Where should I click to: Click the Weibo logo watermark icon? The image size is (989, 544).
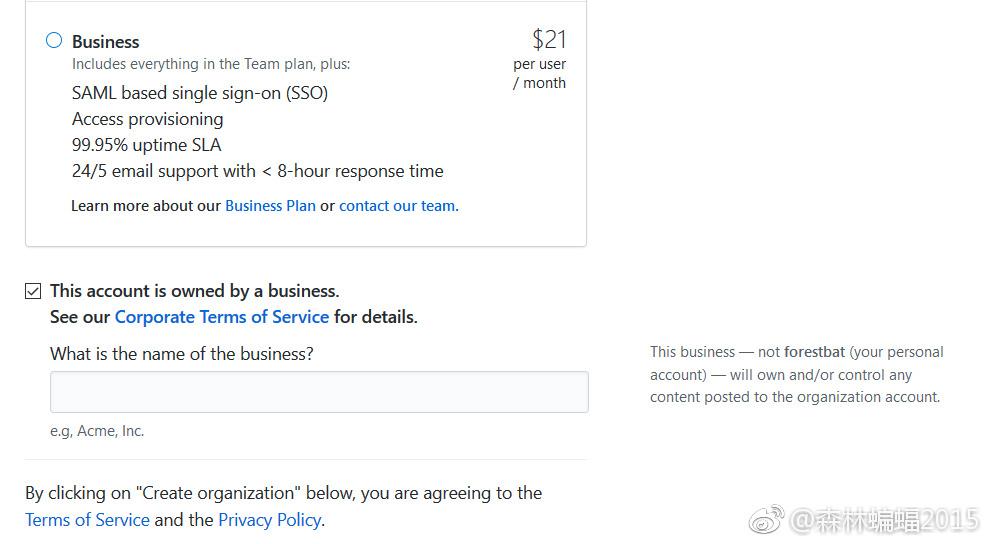(x=767, y=520)
